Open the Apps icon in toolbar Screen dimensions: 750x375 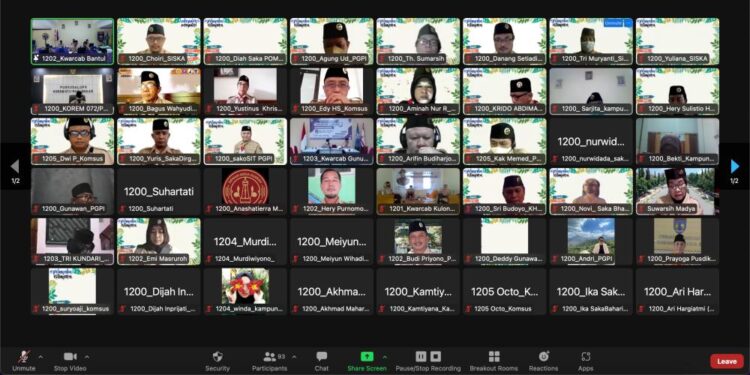click(x=586, y=357)
